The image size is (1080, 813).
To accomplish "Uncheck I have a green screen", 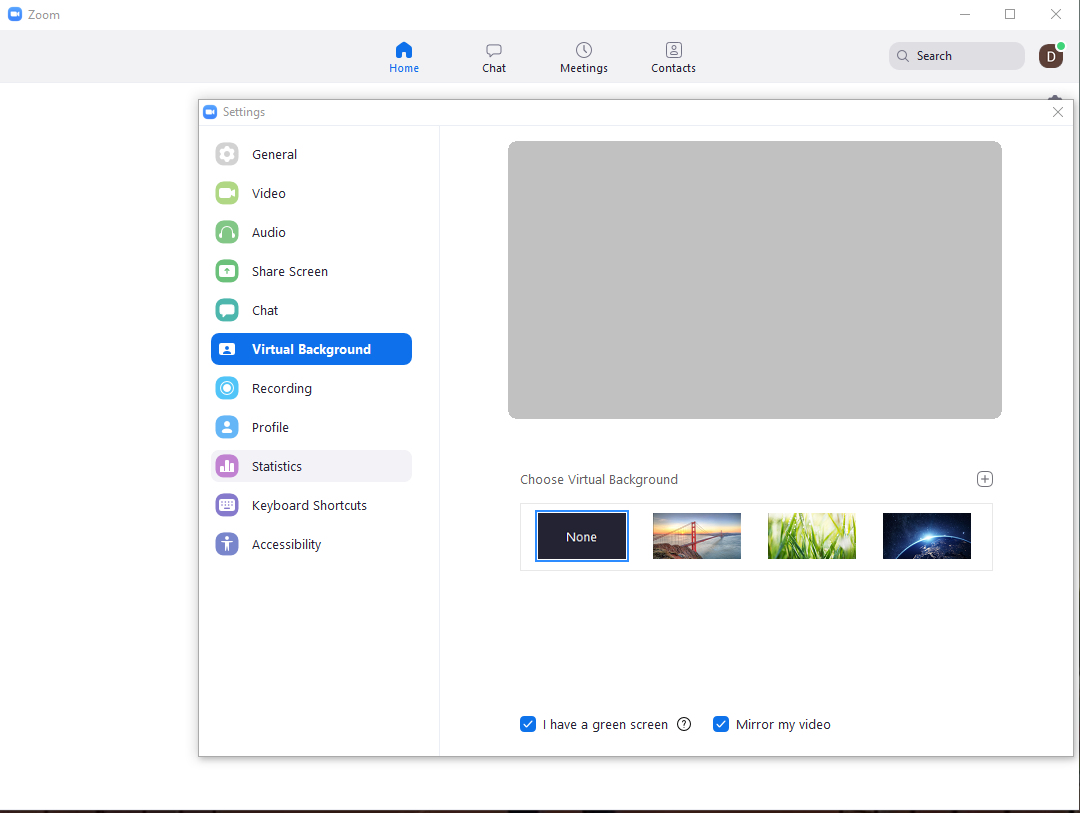I will (x=528, y=724).
